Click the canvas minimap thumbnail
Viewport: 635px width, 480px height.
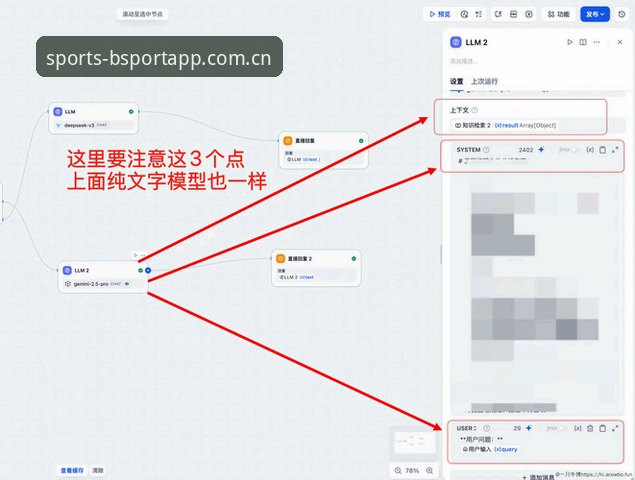(x=413, y=441)
